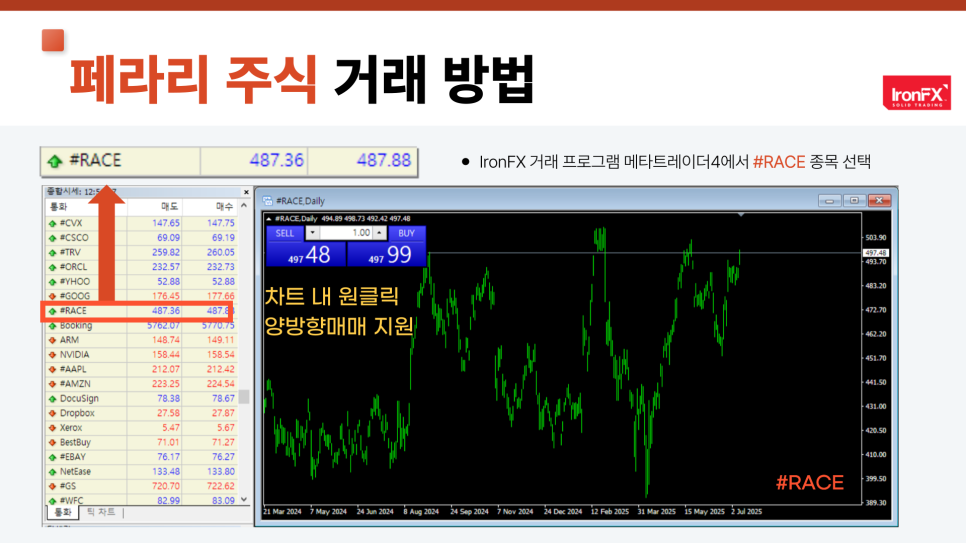Viewport: 966px width, 543px height.
Task: Click the green arrow icon beside #CVX
Action: 52,224
